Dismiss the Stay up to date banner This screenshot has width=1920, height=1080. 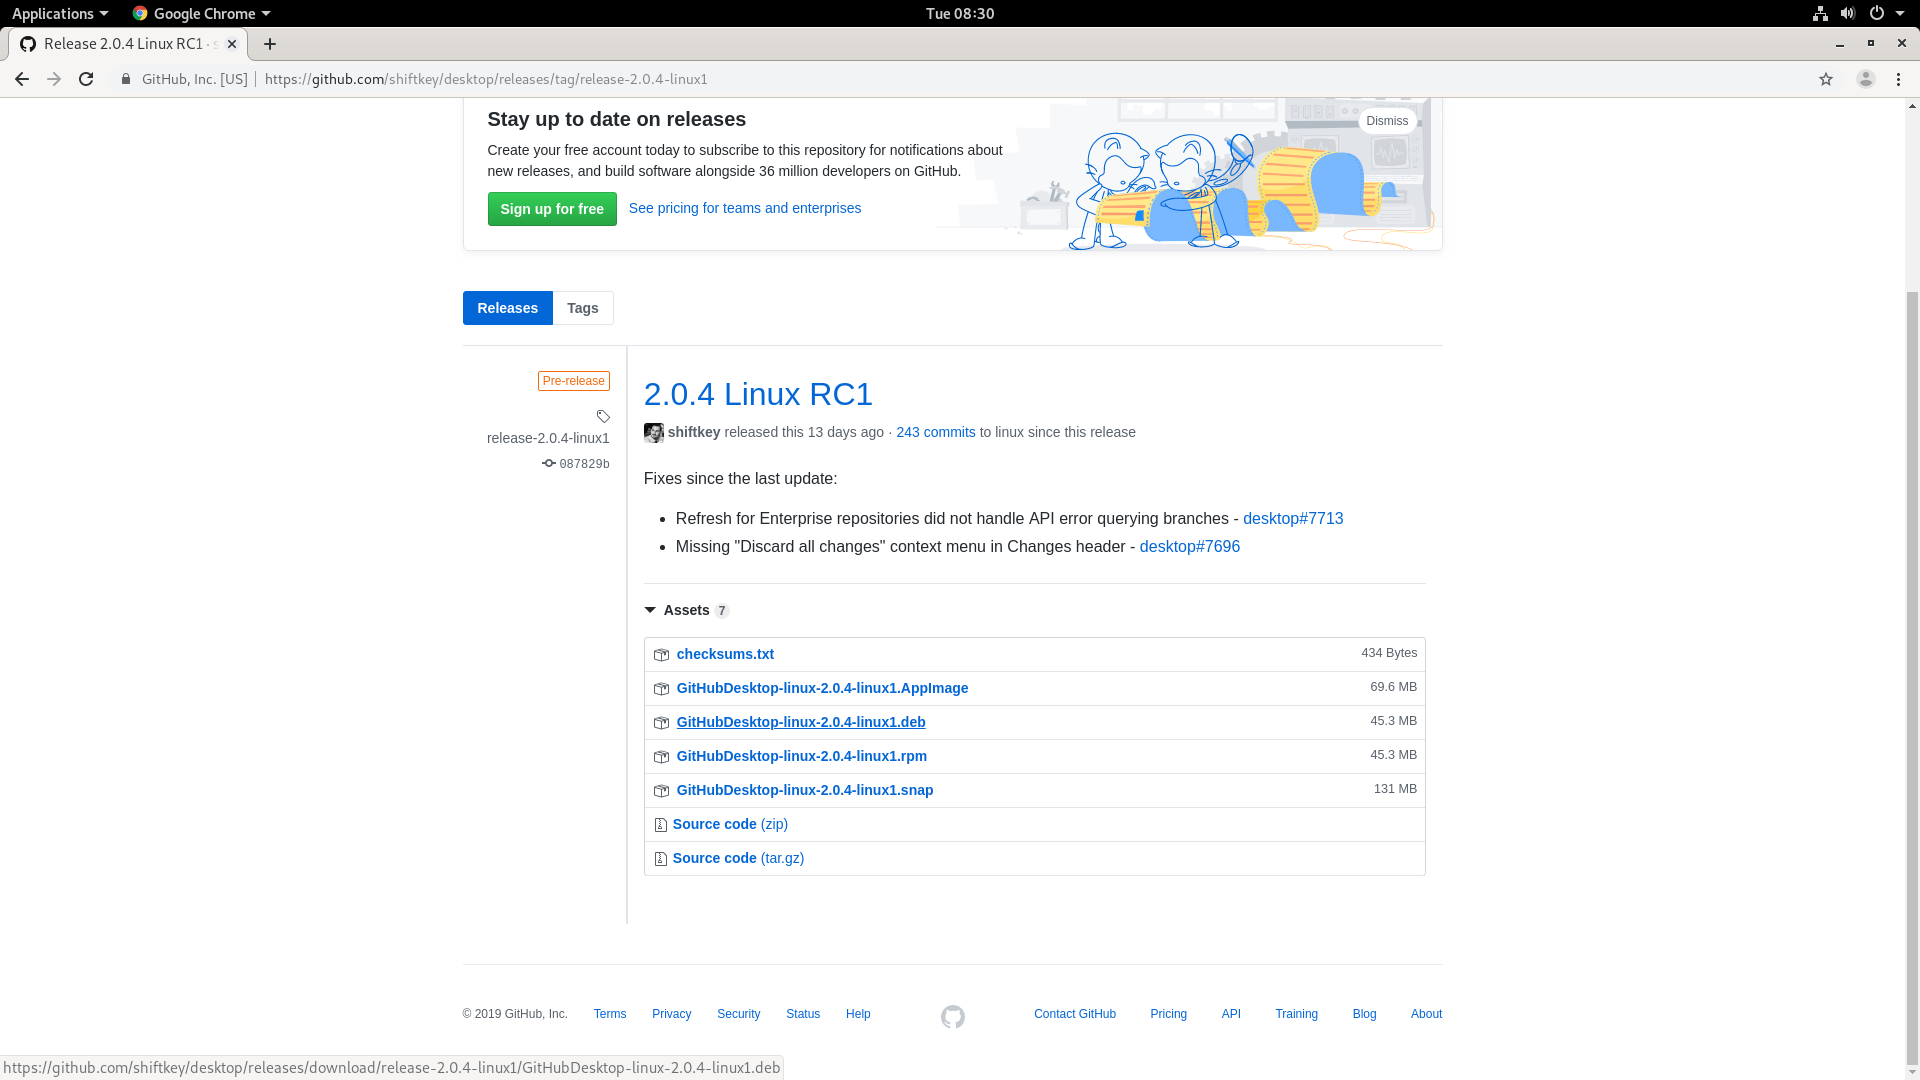coord(1387,121)
